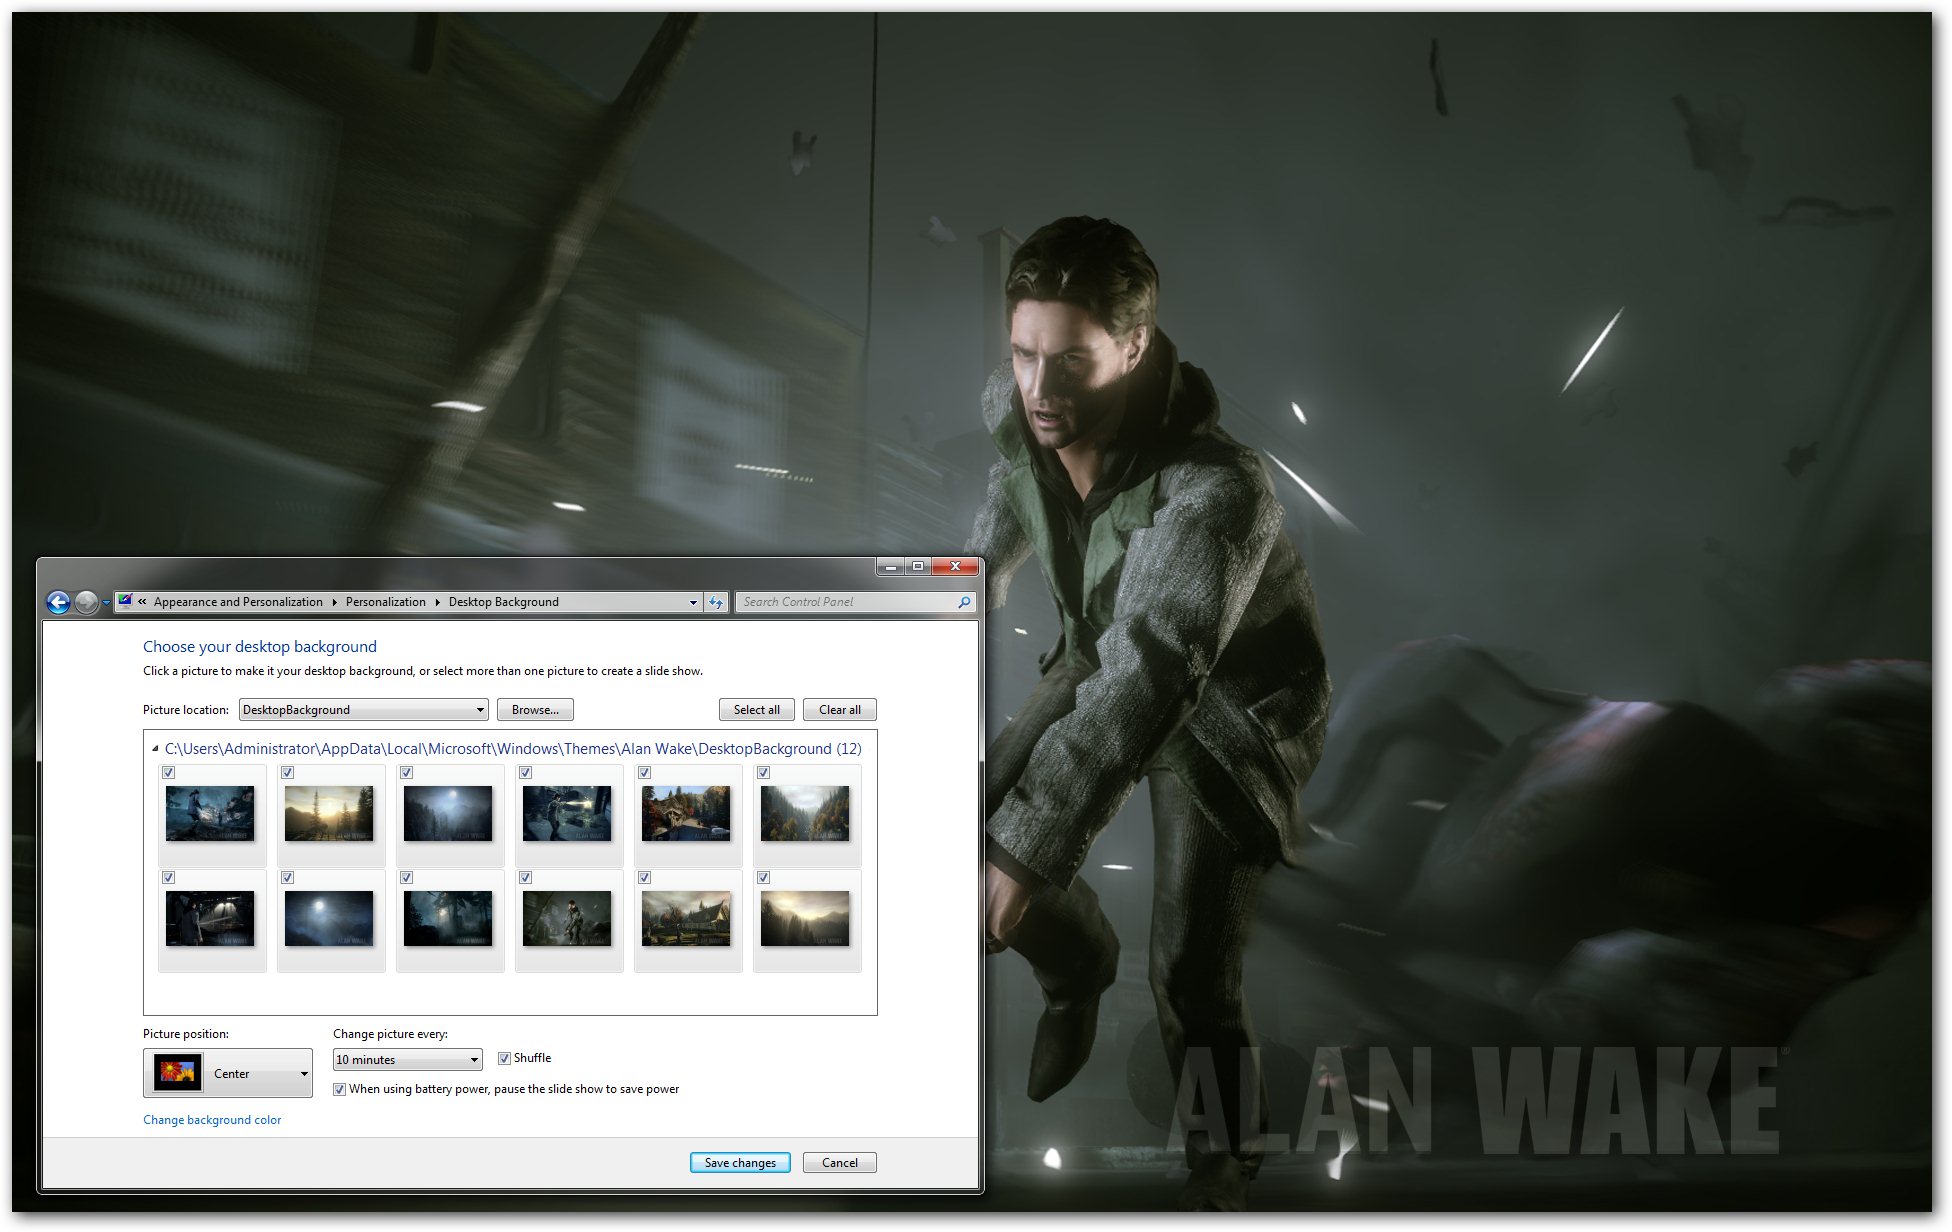Click the search magnifier icon
The image size is (1952, 1232).
click(x=964, y=602)
